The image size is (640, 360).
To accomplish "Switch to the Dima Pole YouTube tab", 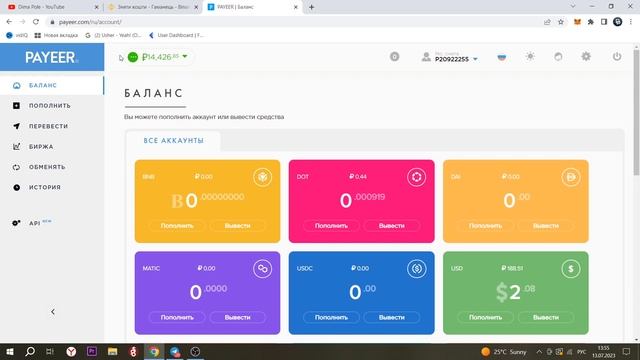I will (x=52, y=7).
